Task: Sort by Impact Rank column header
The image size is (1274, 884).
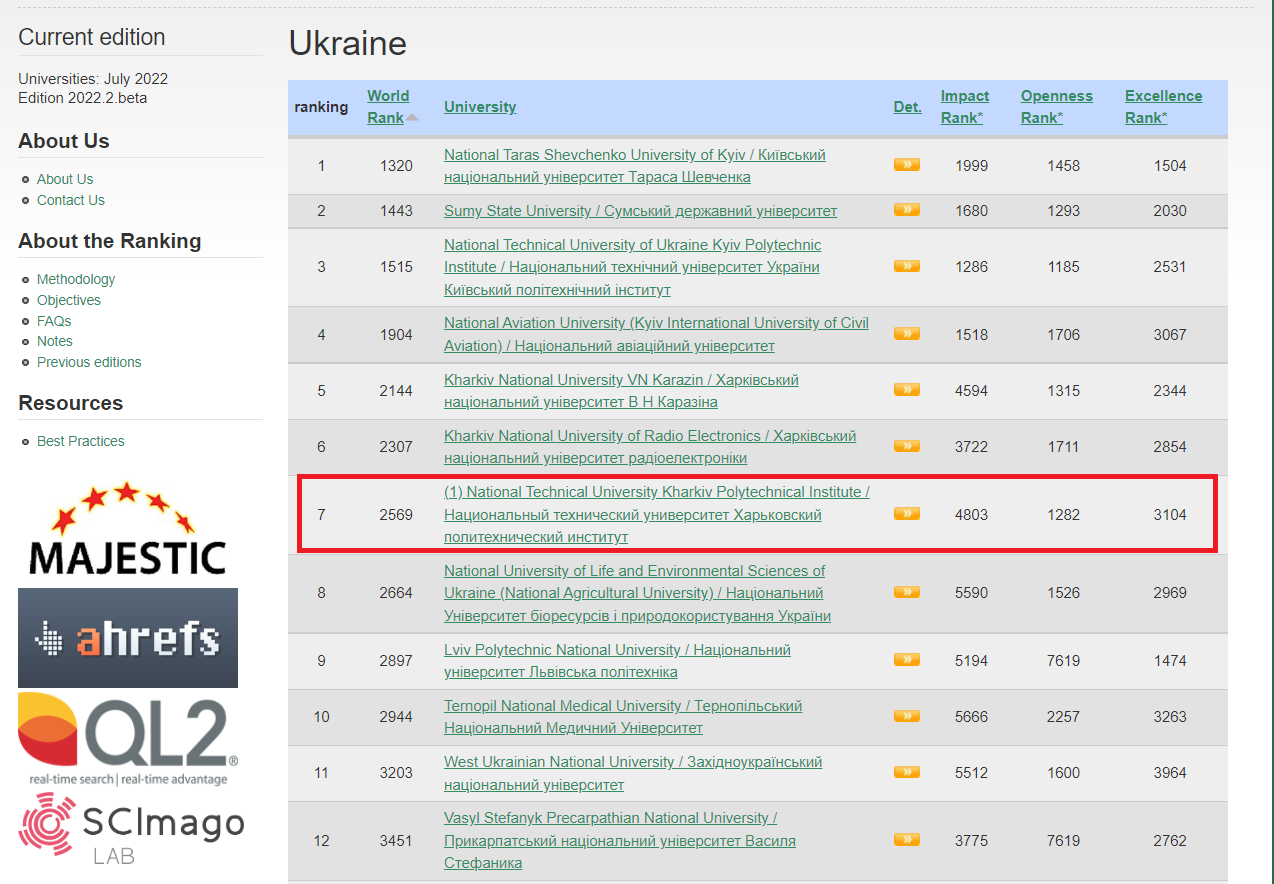Action: point(964,106)
